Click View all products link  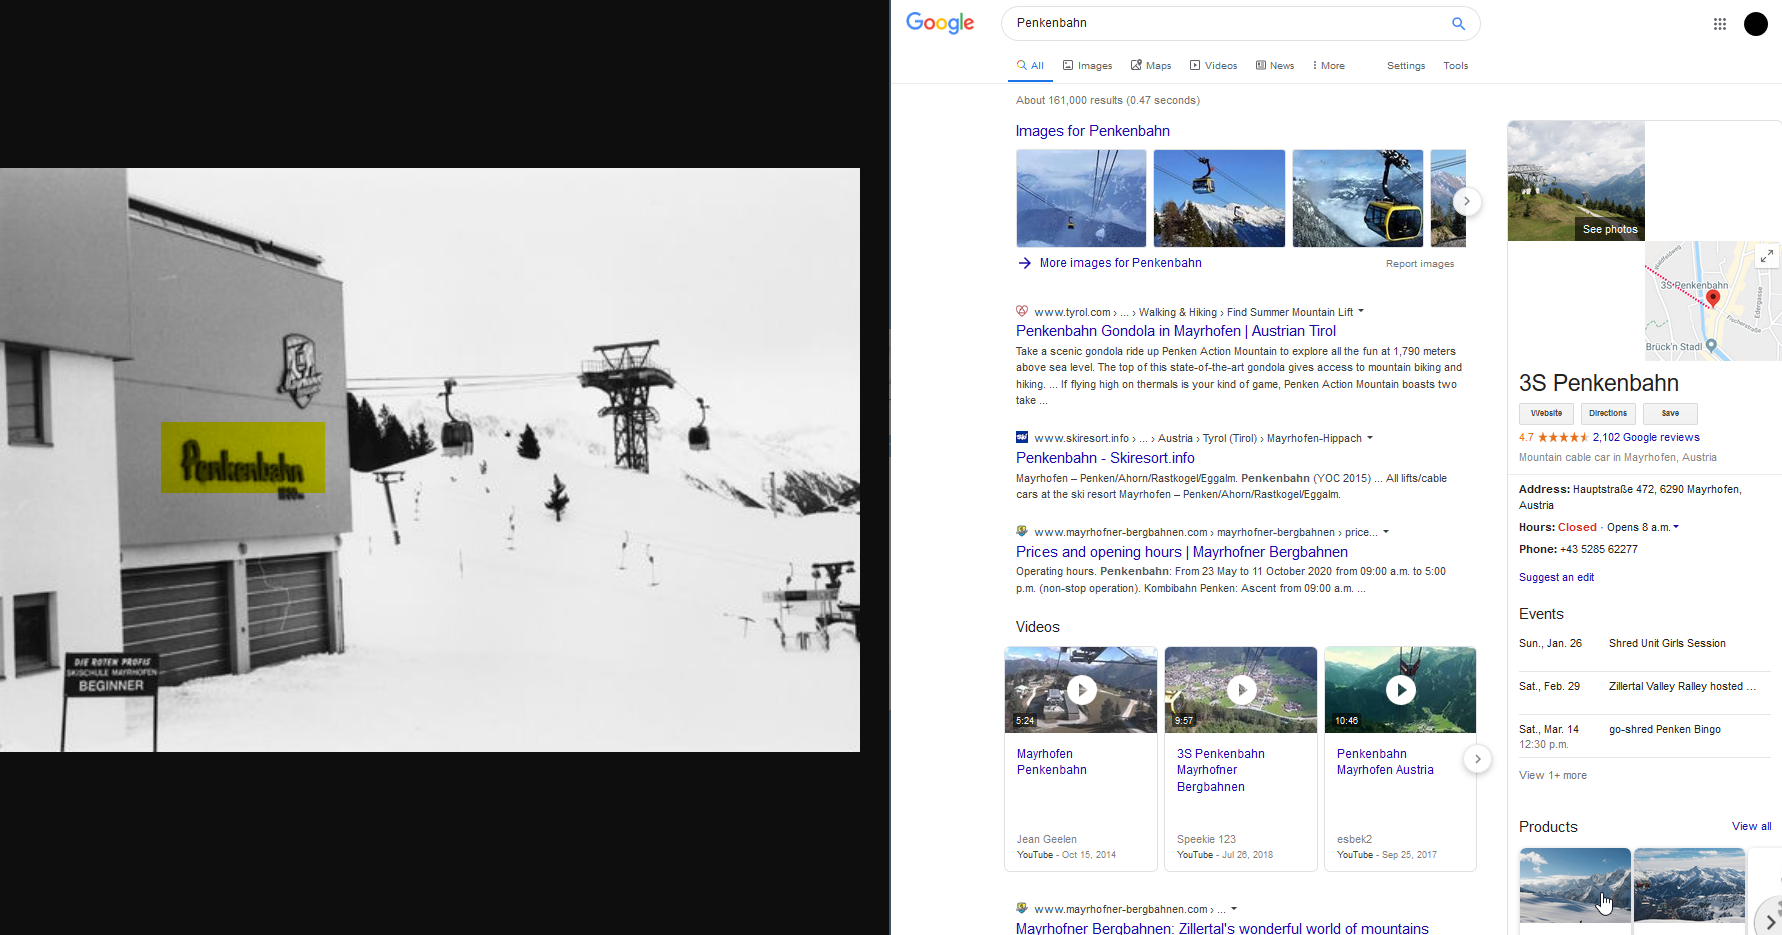[x=1751, y=826]
